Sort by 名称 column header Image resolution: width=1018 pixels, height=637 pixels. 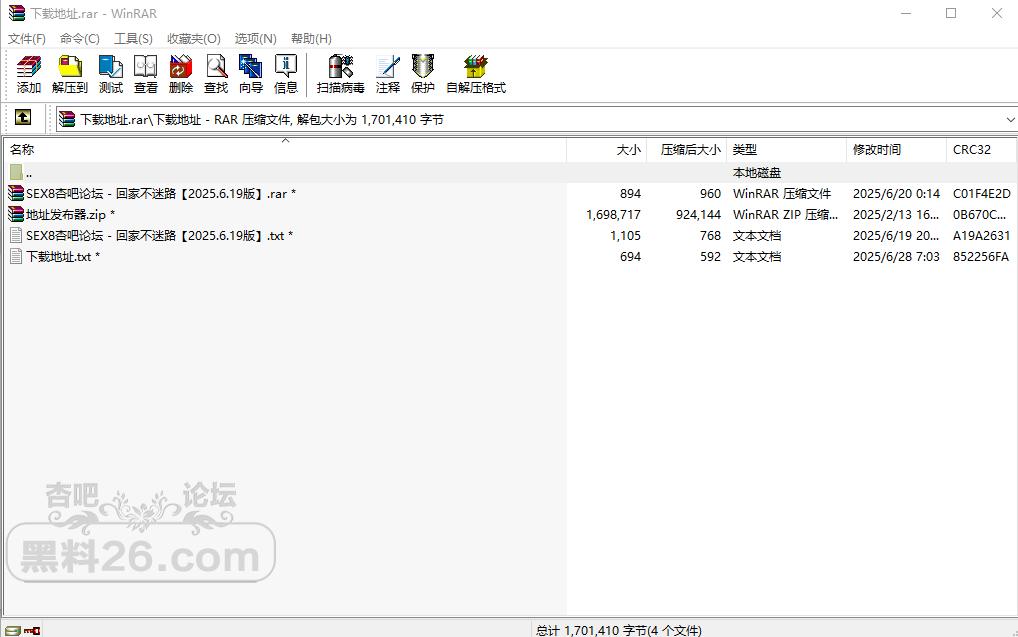pos(286,149)
